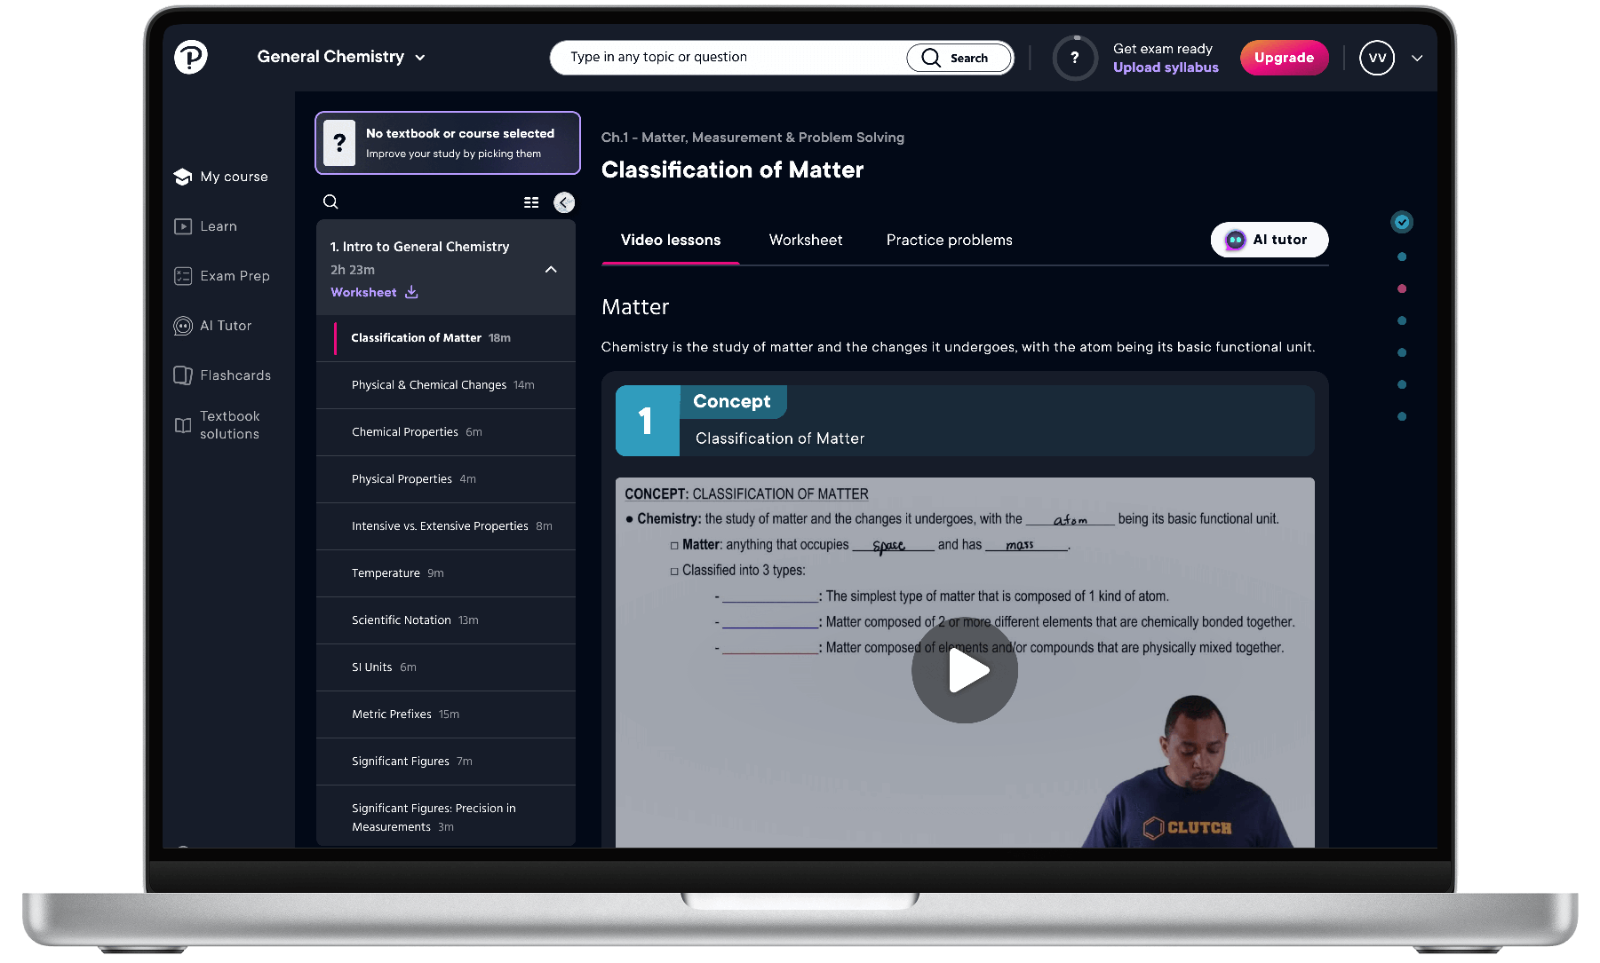
Task: Open the VV user avatar
Action: point(1377,58)
